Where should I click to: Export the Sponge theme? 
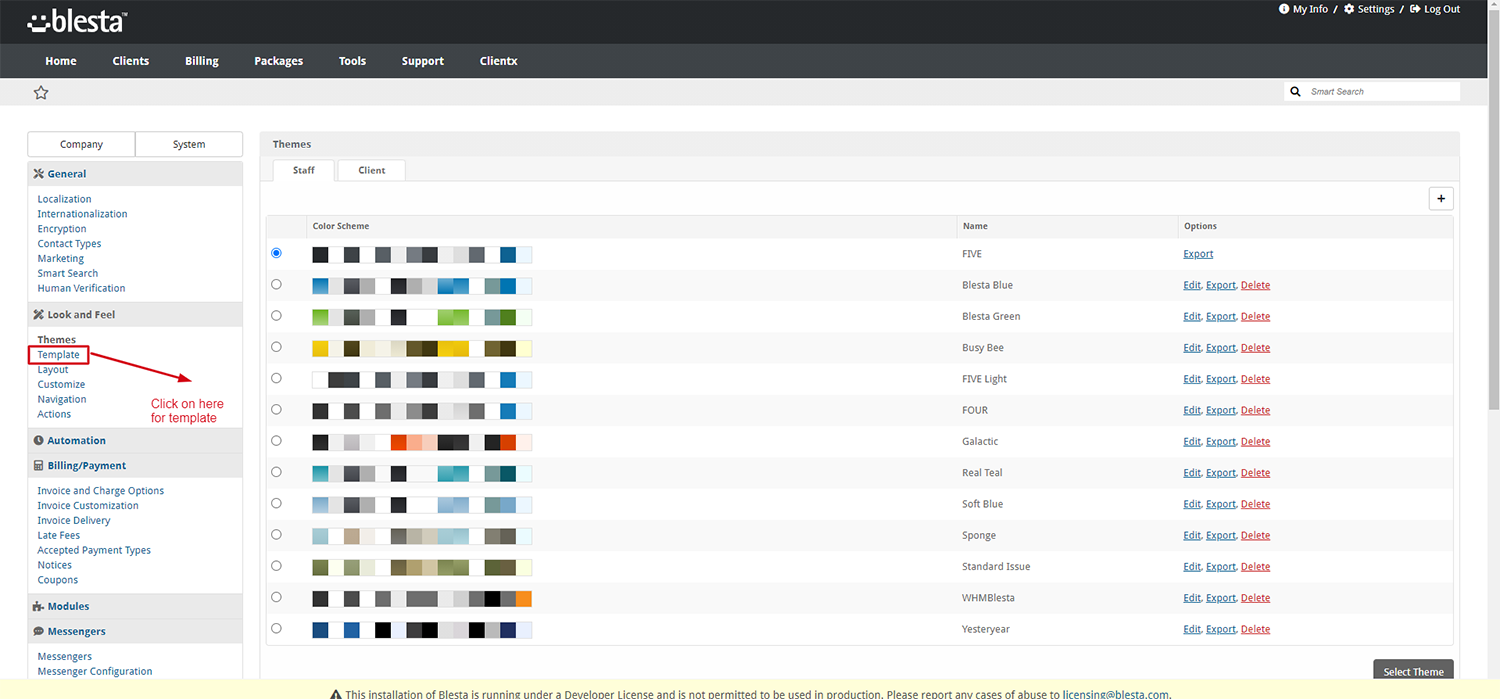click(1221, 535)
